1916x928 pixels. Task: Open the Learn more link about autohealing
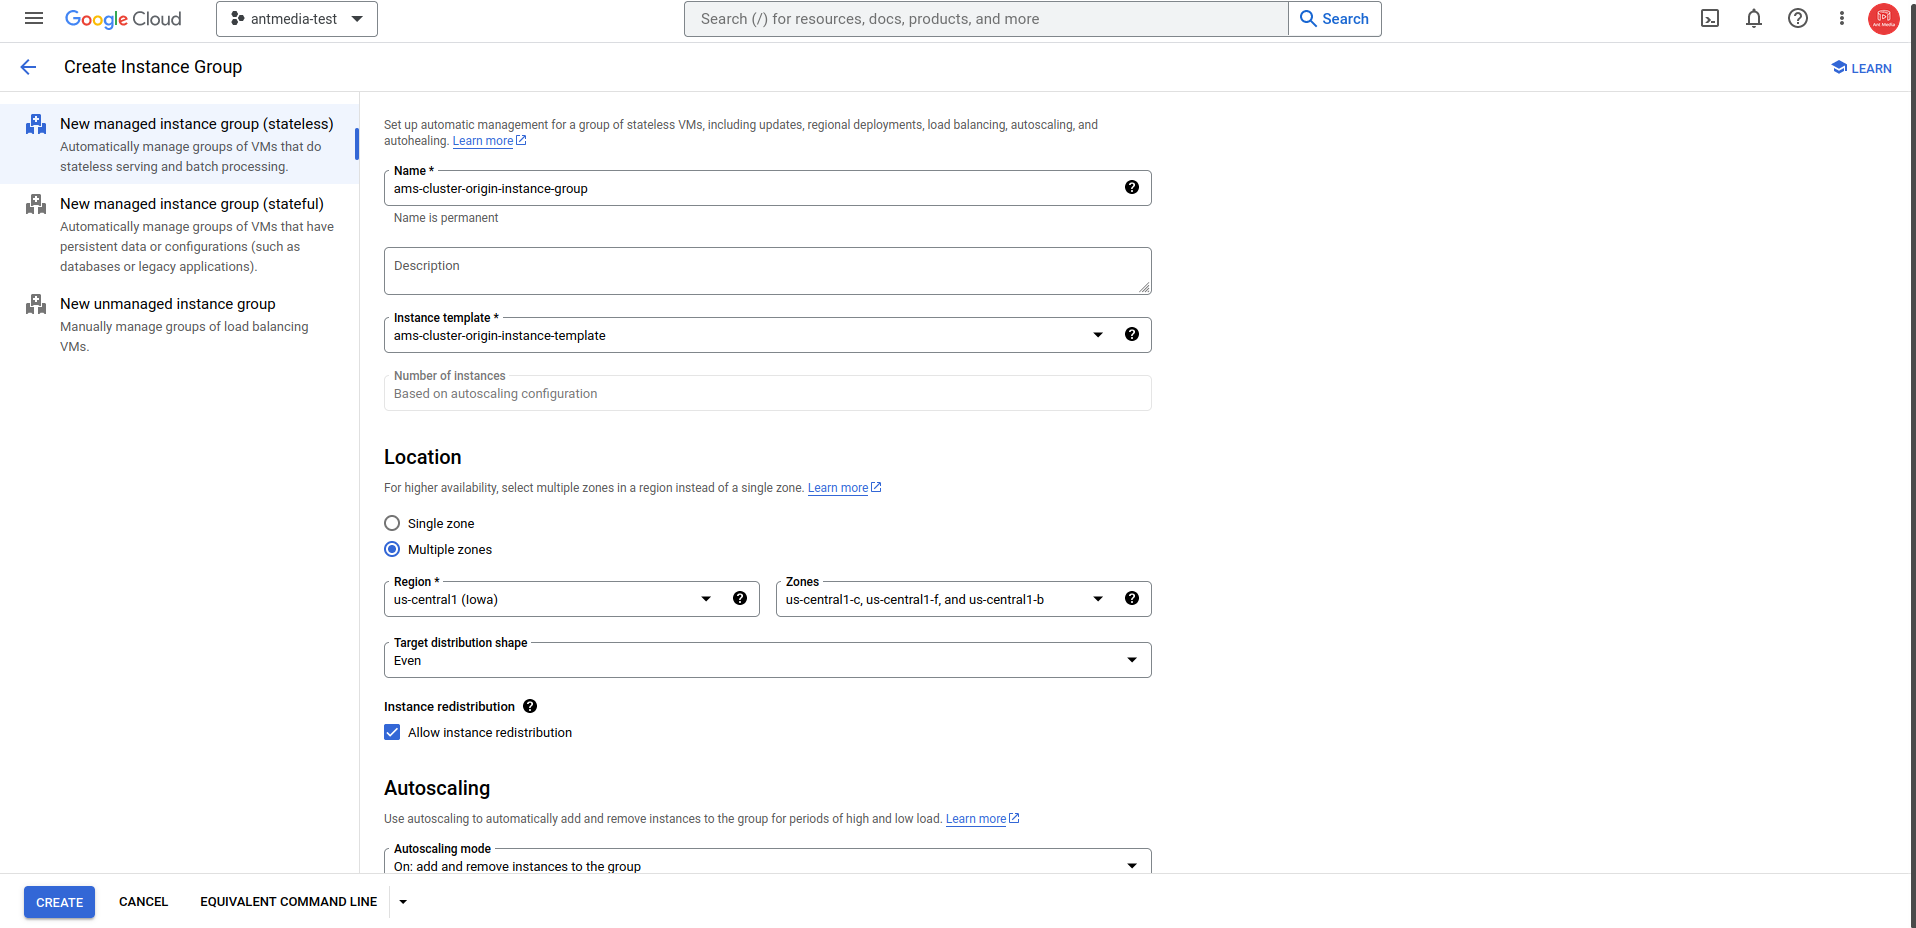[x=489, y=141]
